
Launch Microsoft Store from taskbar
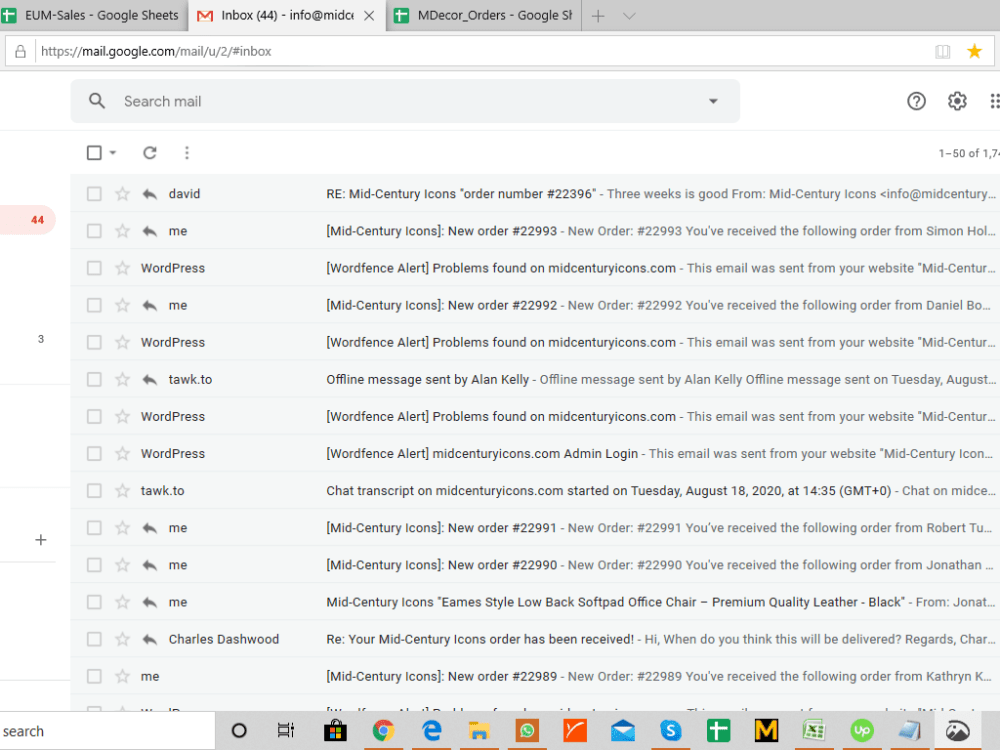[335, 731]
